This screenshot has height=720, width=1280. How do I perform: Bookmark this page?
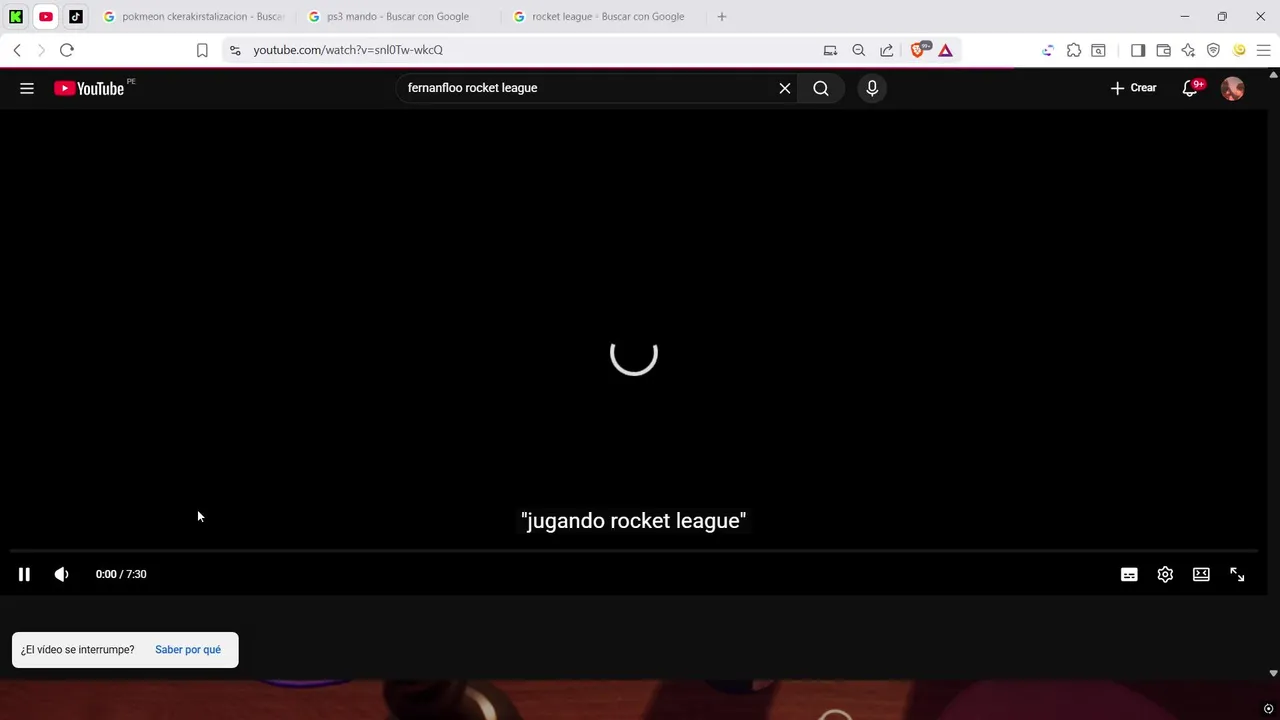[x=202, y=50]
